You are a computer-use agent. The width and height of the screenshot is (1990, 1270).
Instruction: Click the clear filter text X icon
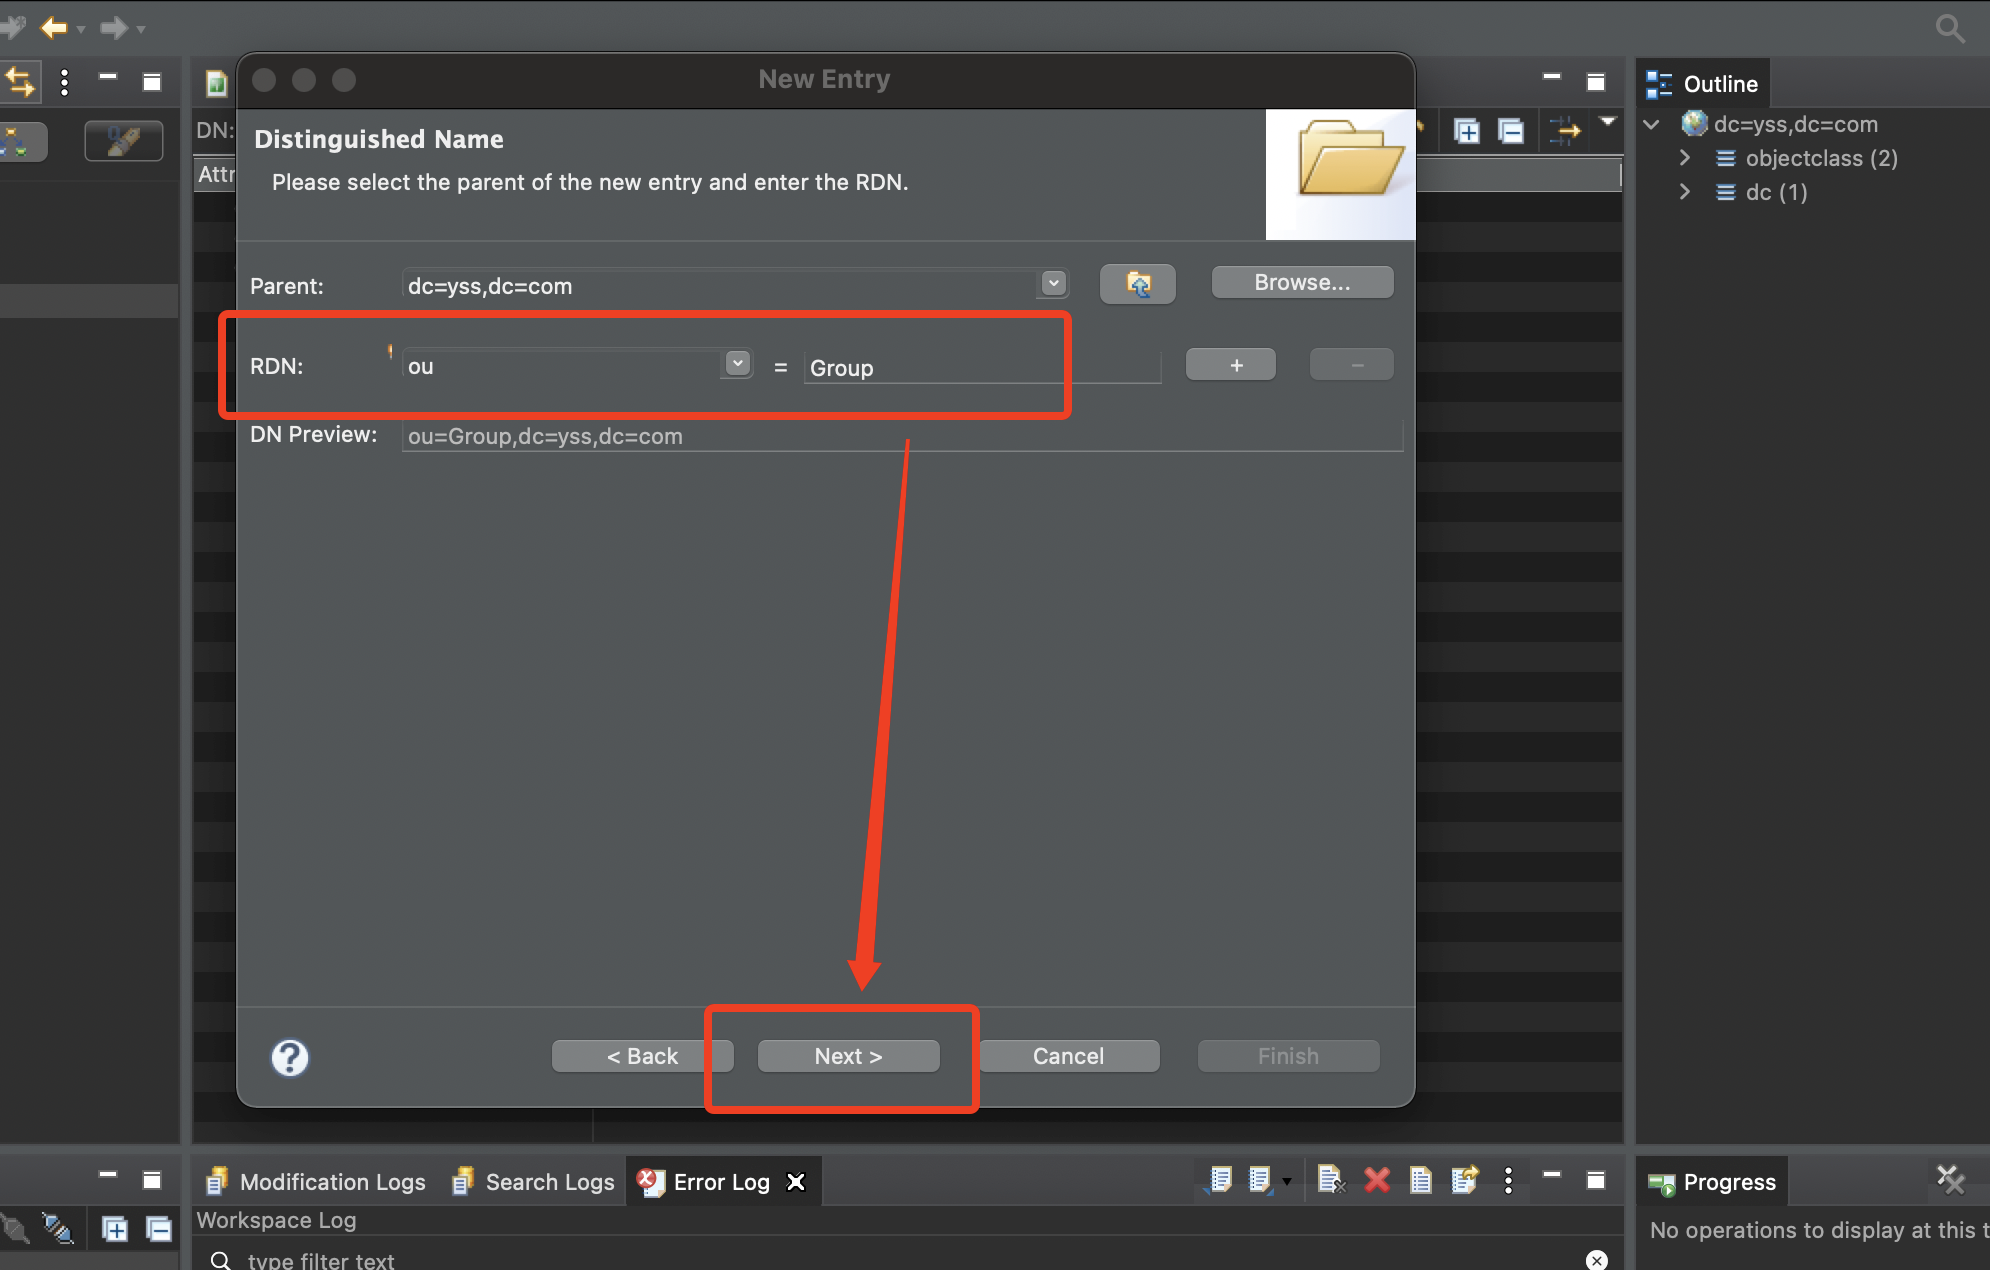coord(1596,1260)
